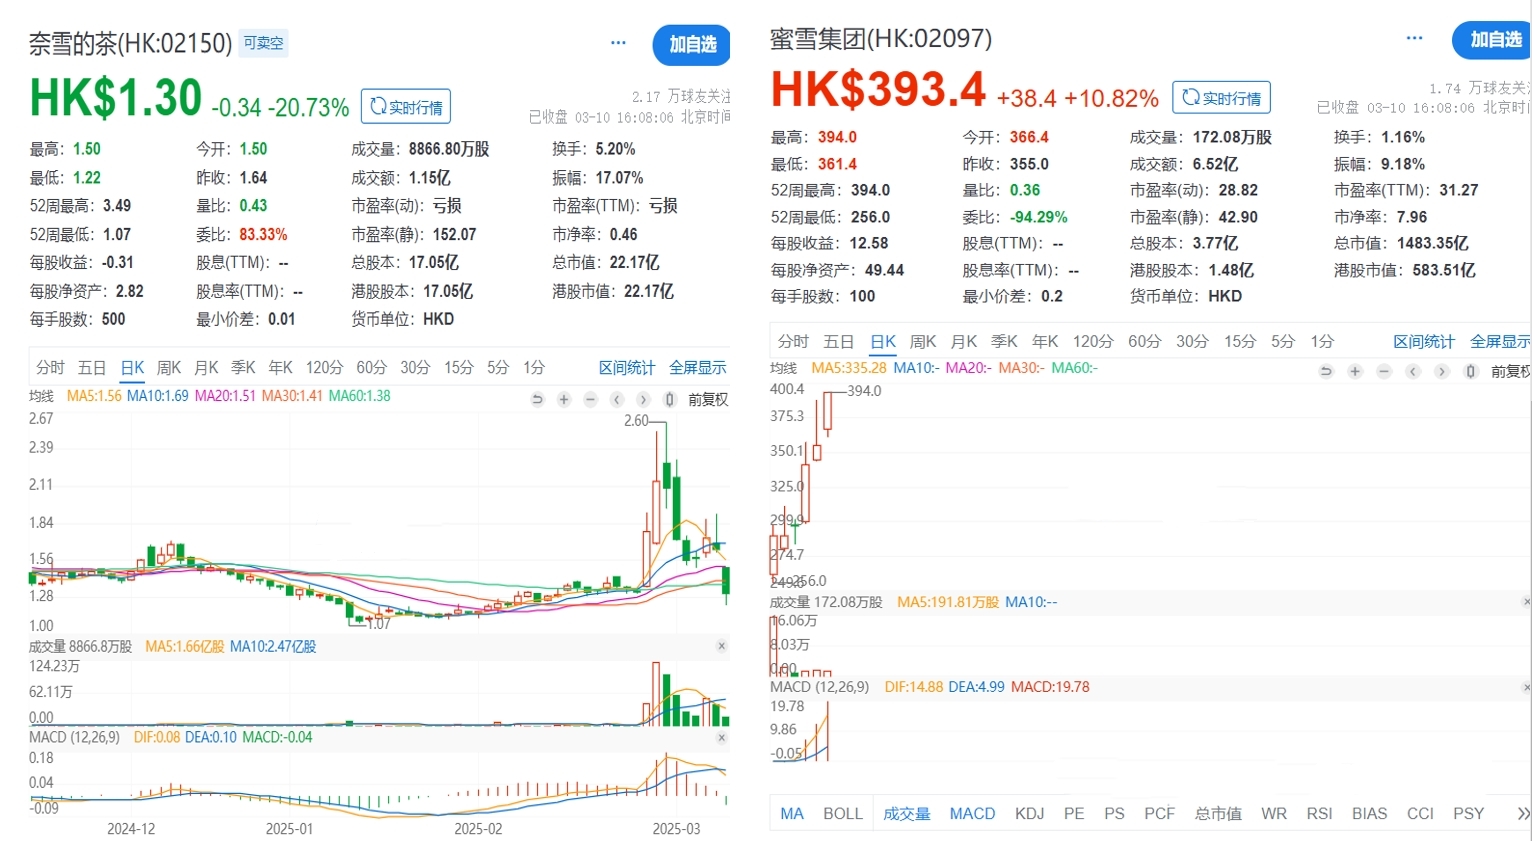
Task: Select the BIAS indicator tab
Action: (x=1369, y=813)
